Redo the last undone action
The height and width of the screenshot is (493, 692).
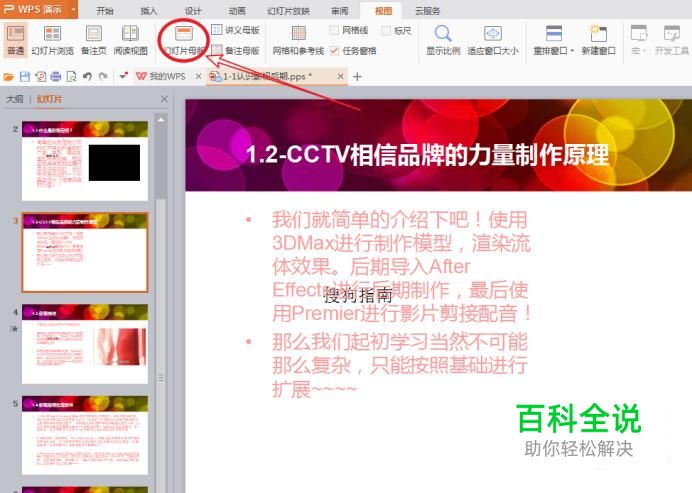103,77
